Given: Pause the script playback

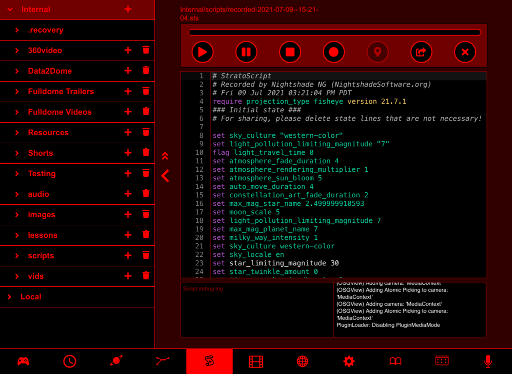Looking at the screenshot, I should point(246,52).
